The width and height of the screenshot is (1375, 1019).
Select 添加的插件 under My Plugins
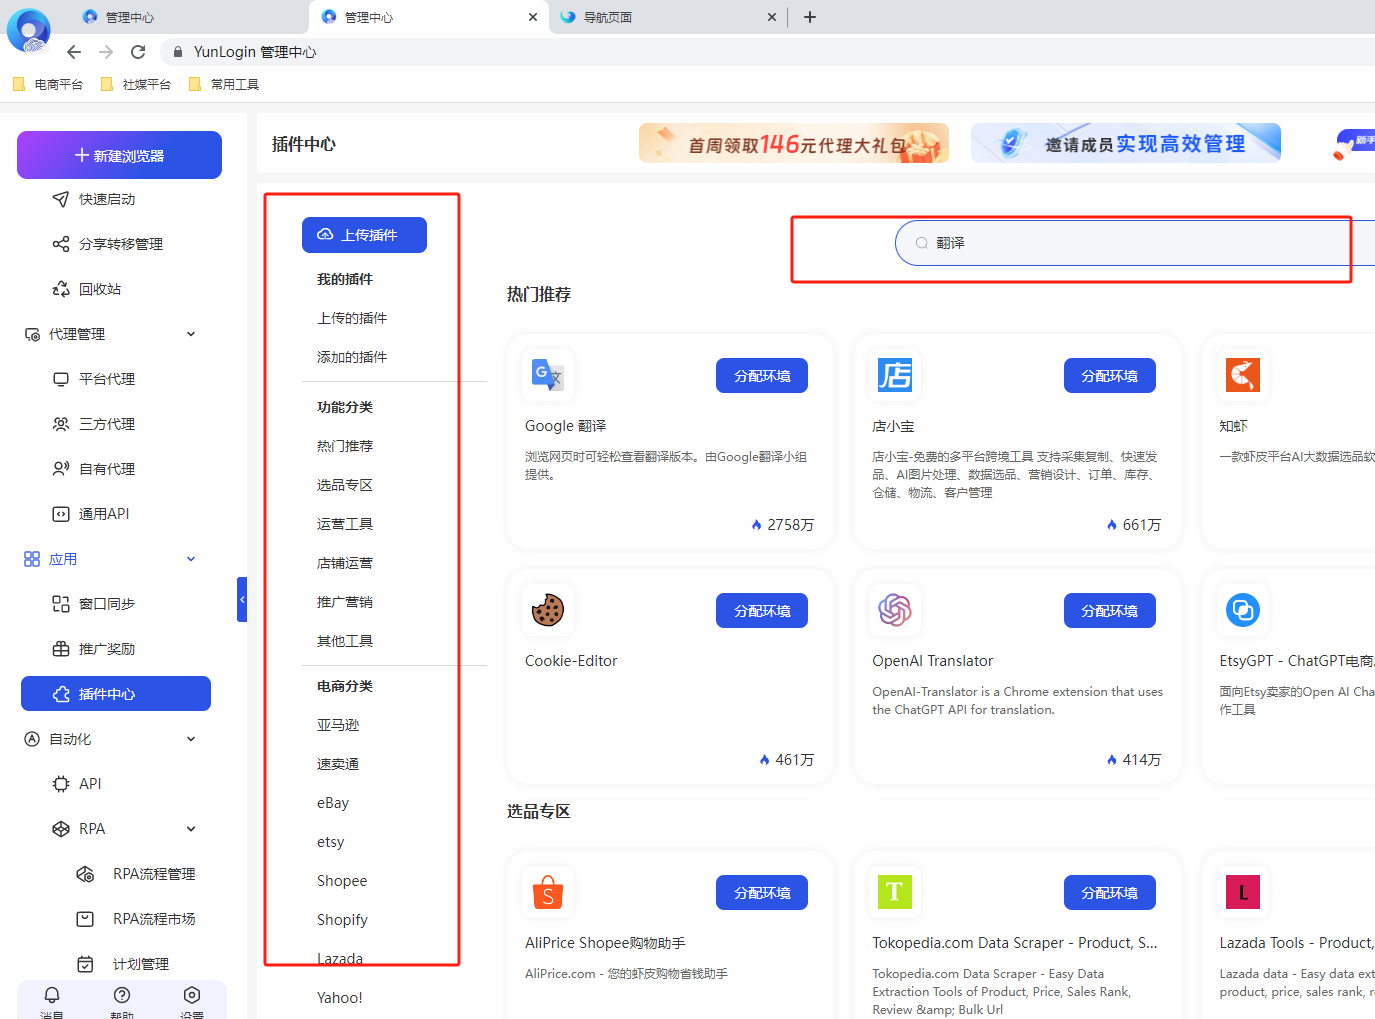[x=352, y=357]
